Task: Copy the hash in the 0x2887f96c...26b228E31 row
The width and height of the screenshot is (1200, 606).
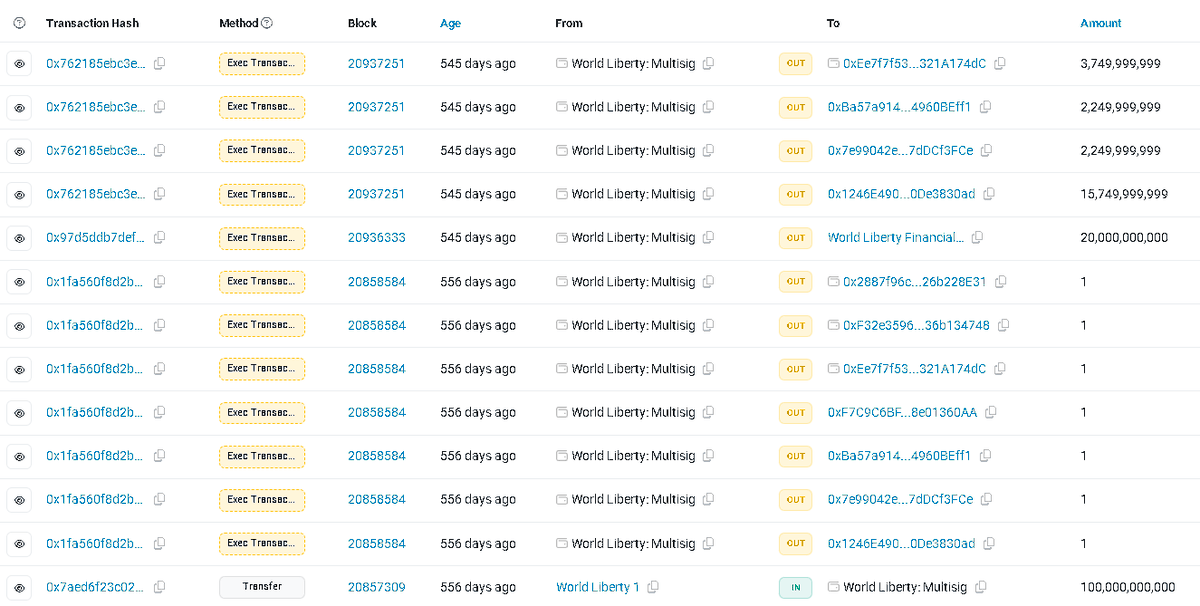Action: [160, 282]
